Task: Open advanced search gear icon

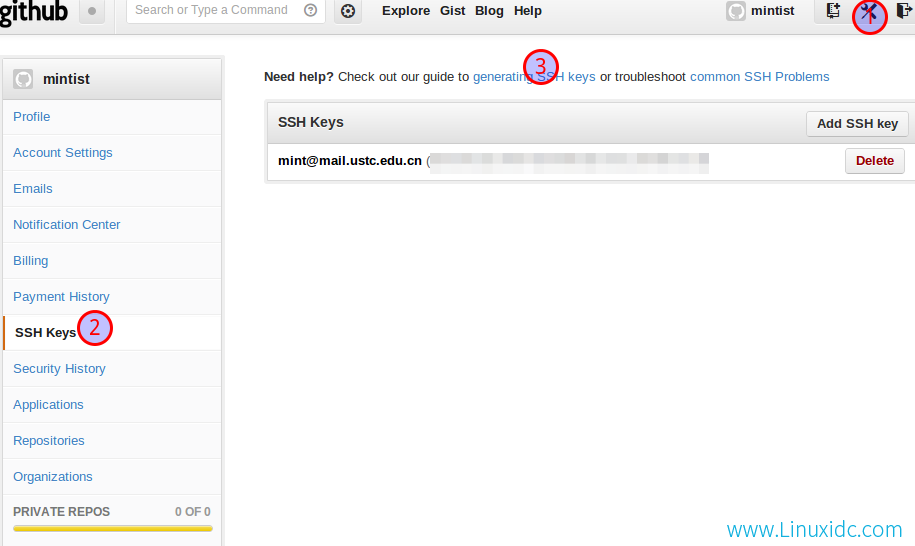Action: pyautogui.click(x=348, y=11)
